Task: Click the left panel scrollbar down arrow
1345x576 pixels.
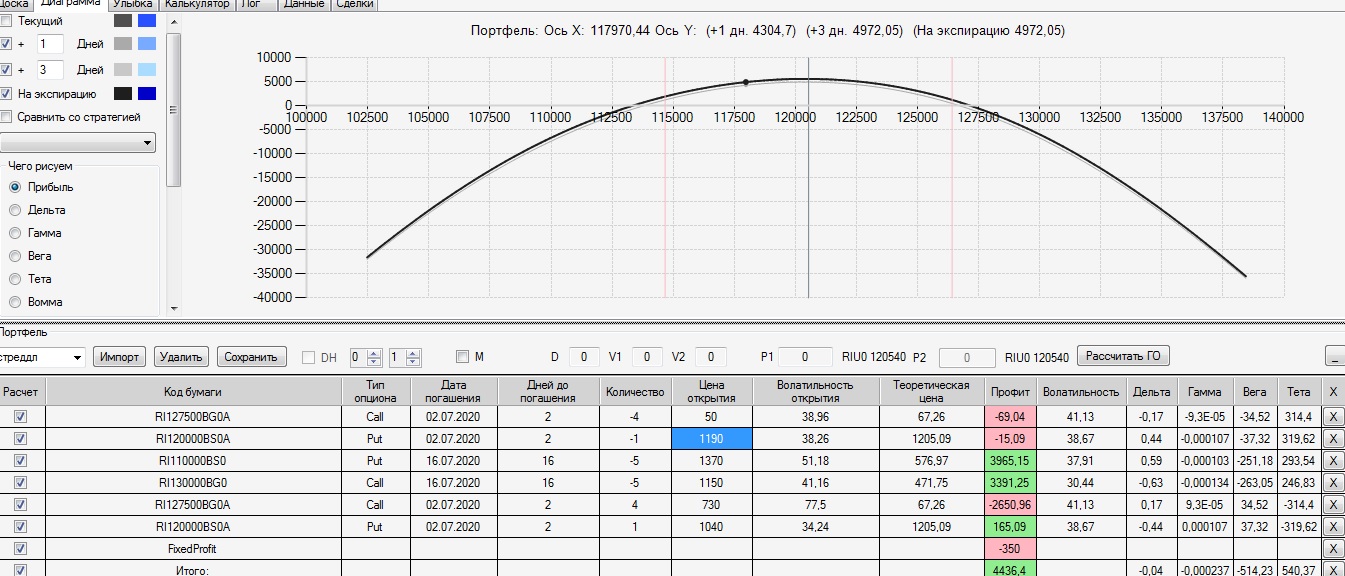Action: [x=174, y=308]
